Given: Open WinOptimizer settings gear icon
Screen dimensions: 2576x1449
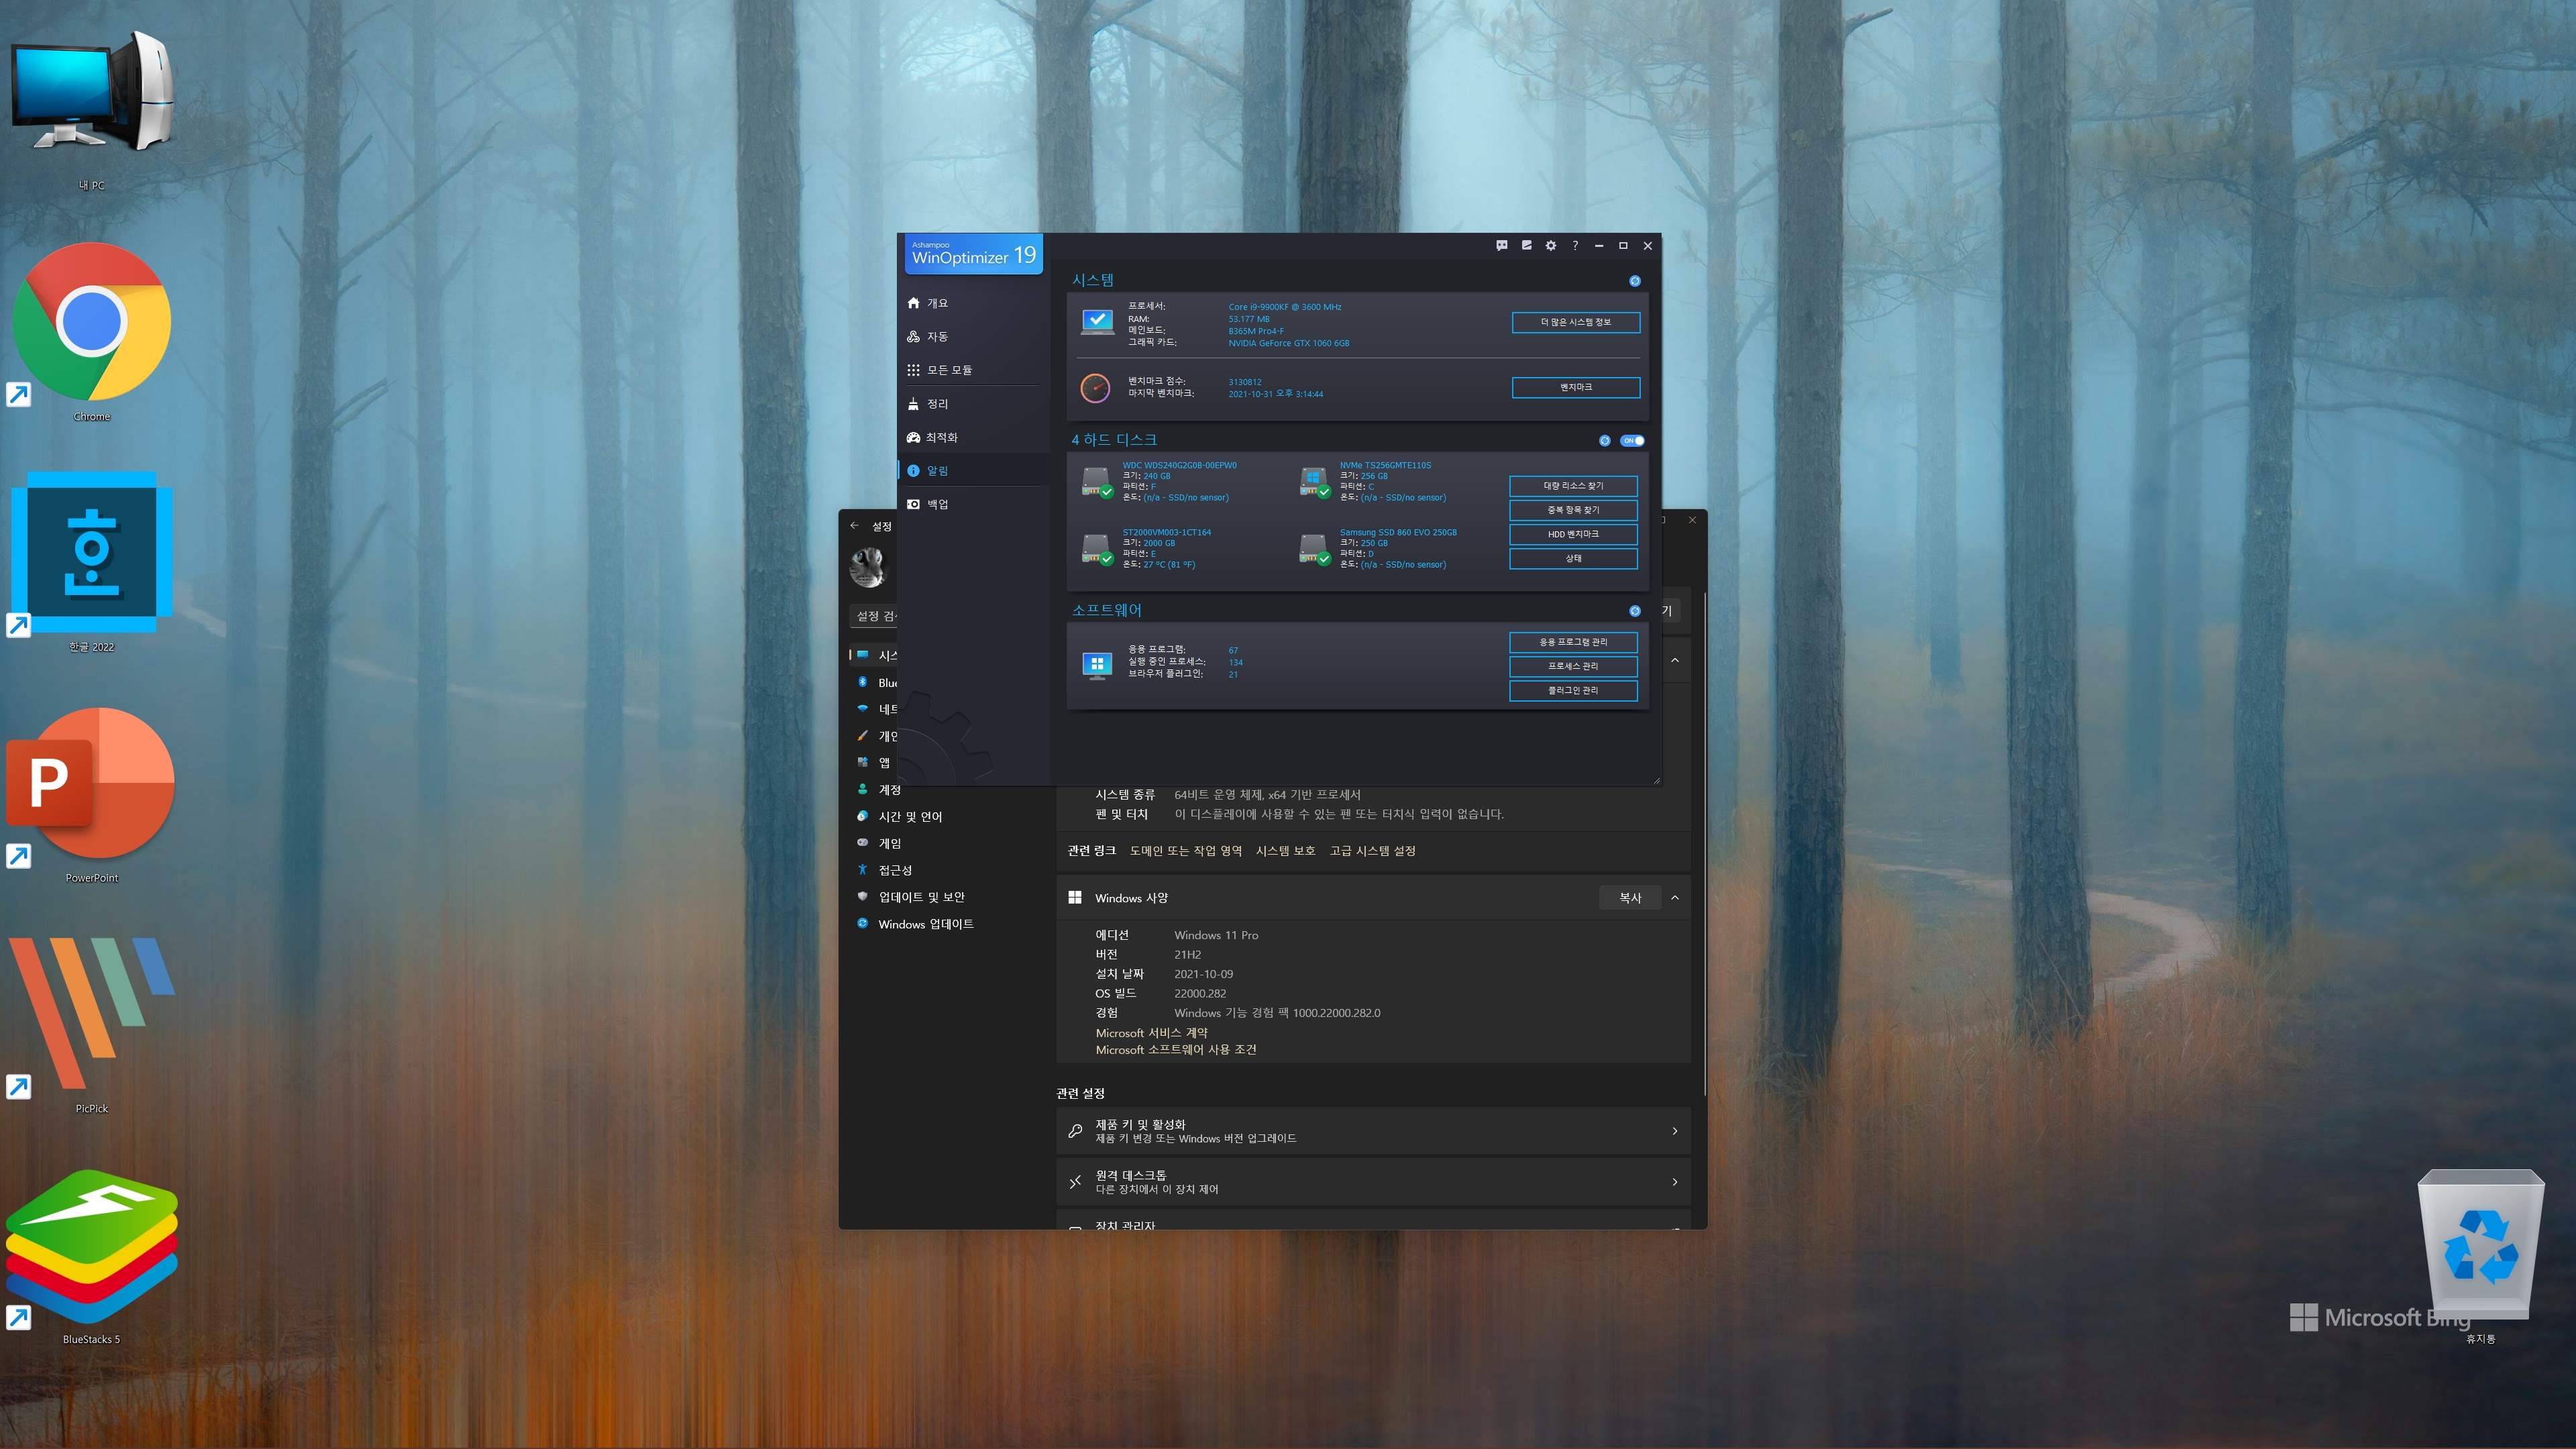Looking at the screenshot, I should [x=1551, y=245].
